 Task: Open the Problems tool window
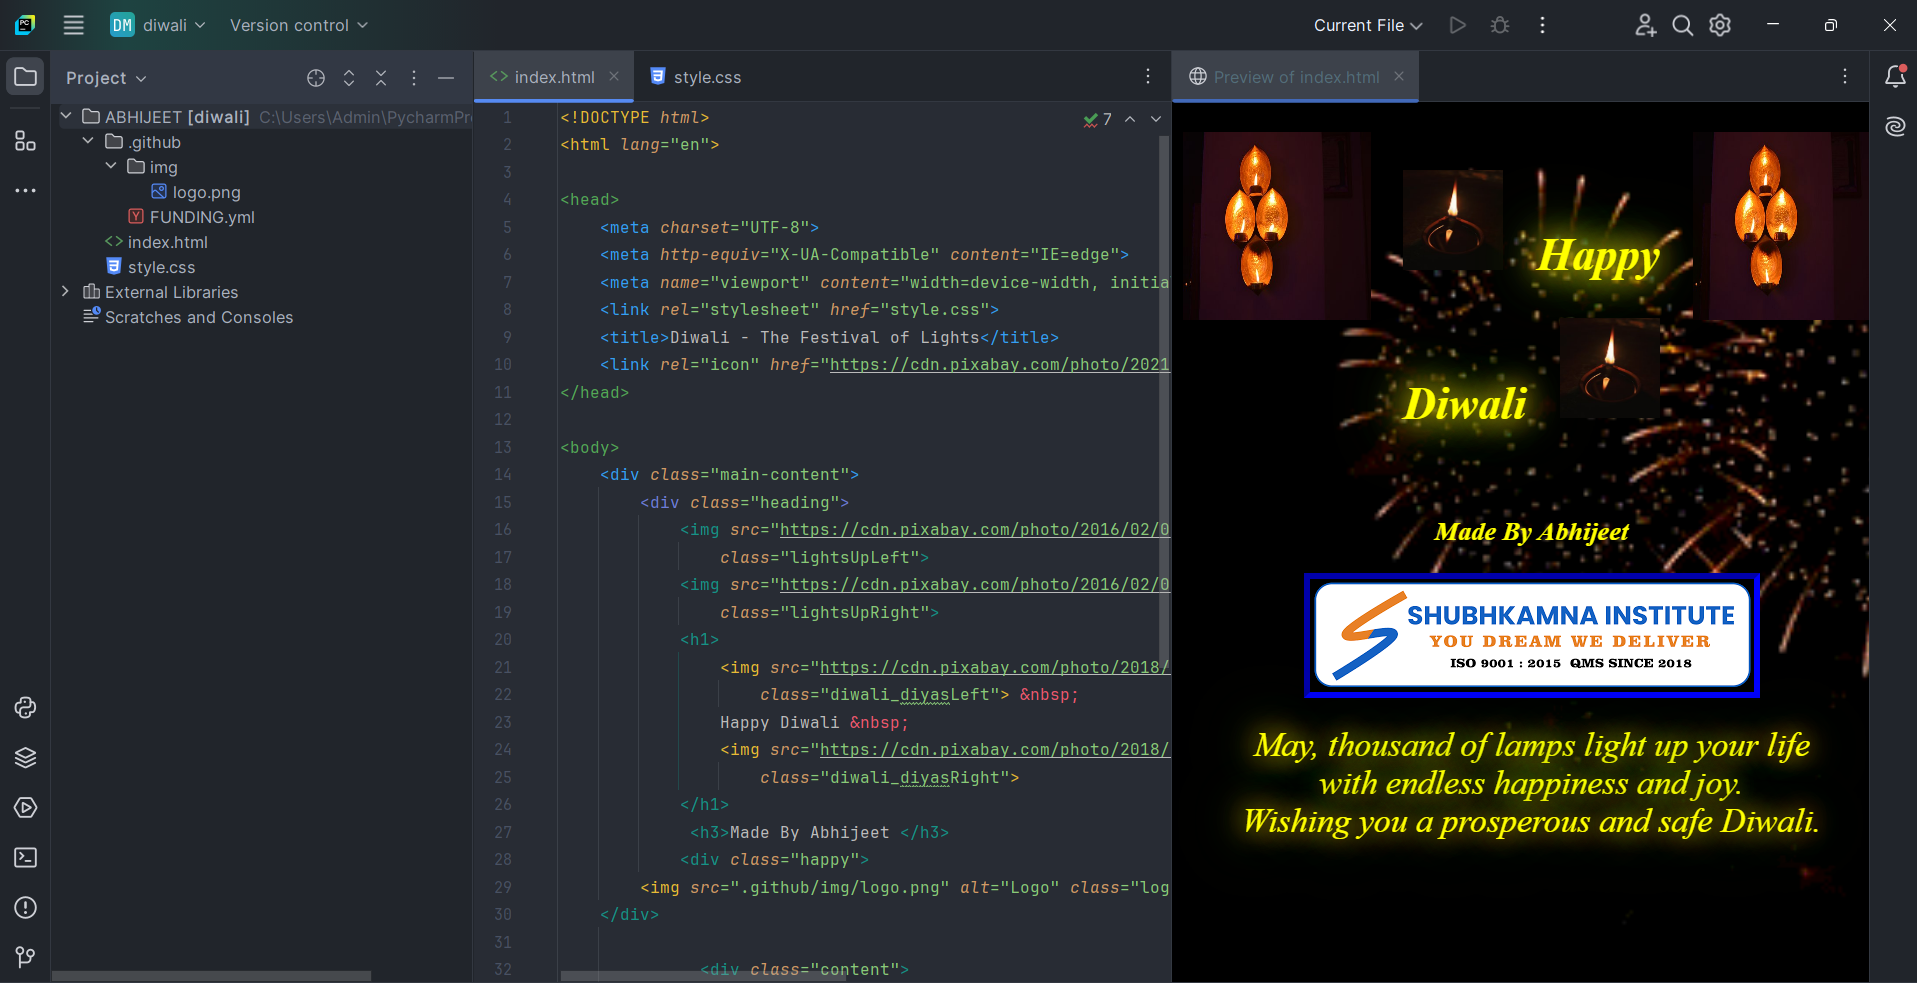tap(26, 908)
